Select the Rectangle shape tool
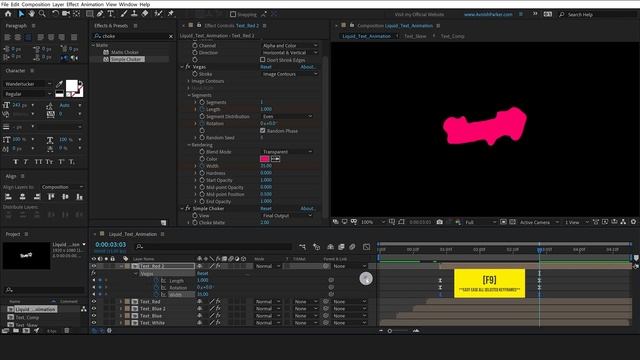The image size is (640, 360). point(89,14)
